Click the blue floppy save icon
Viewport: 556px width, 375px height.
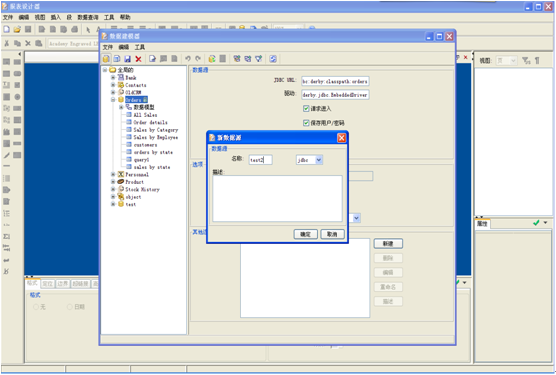[128, 59]
